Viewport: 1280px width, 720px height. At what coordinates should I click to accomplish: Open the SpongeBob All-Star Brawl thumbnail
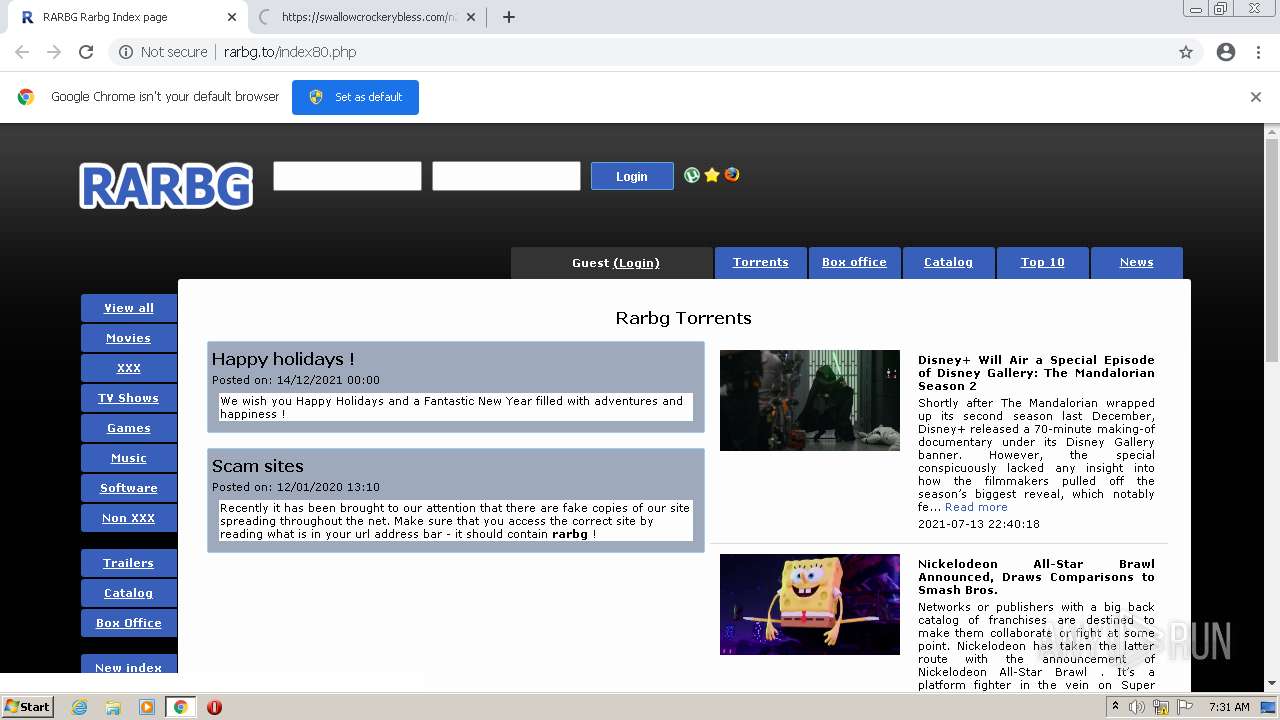[x=810, y=604]
